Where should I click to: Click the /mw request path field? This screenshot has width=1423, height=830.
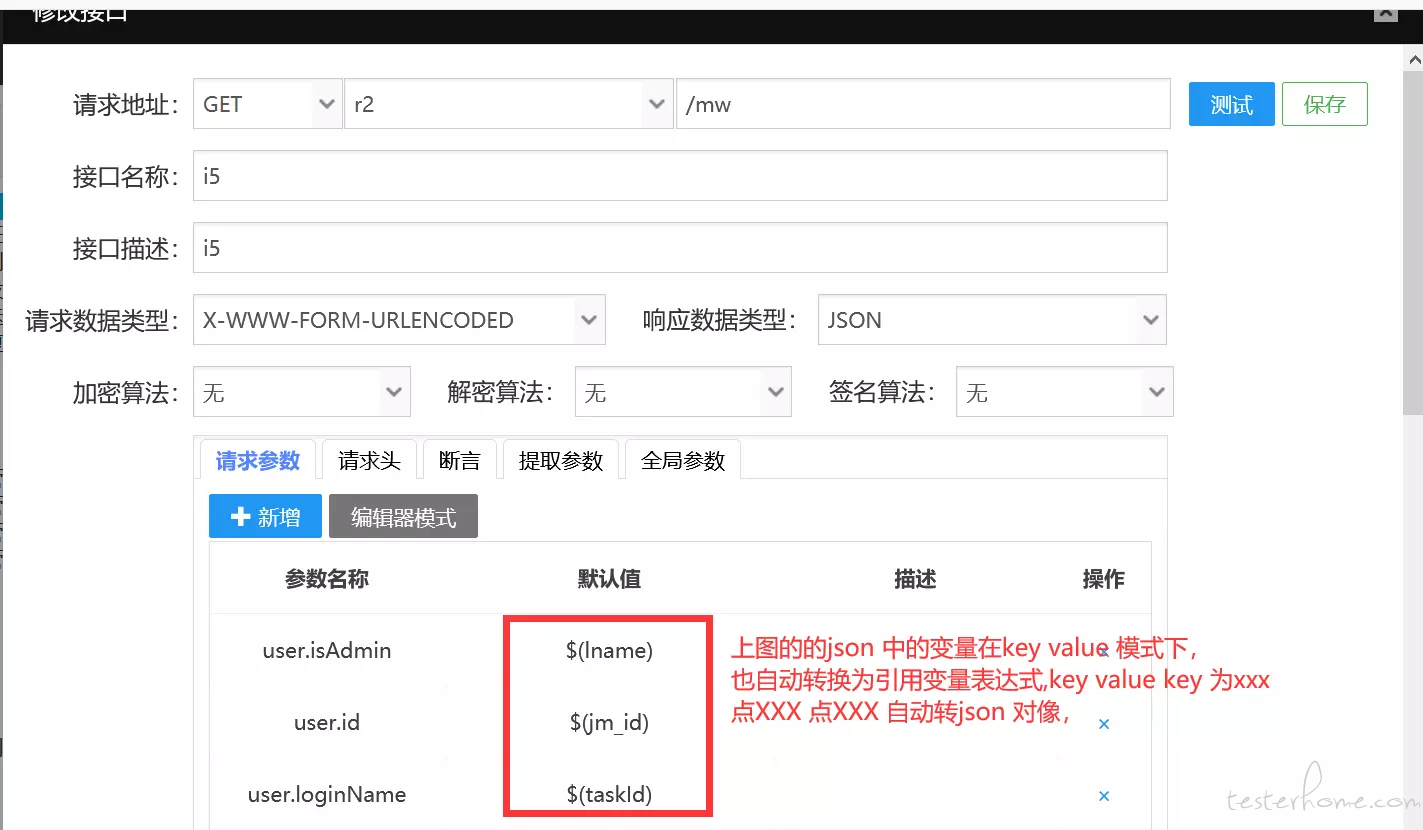click(x=923, y=104)
